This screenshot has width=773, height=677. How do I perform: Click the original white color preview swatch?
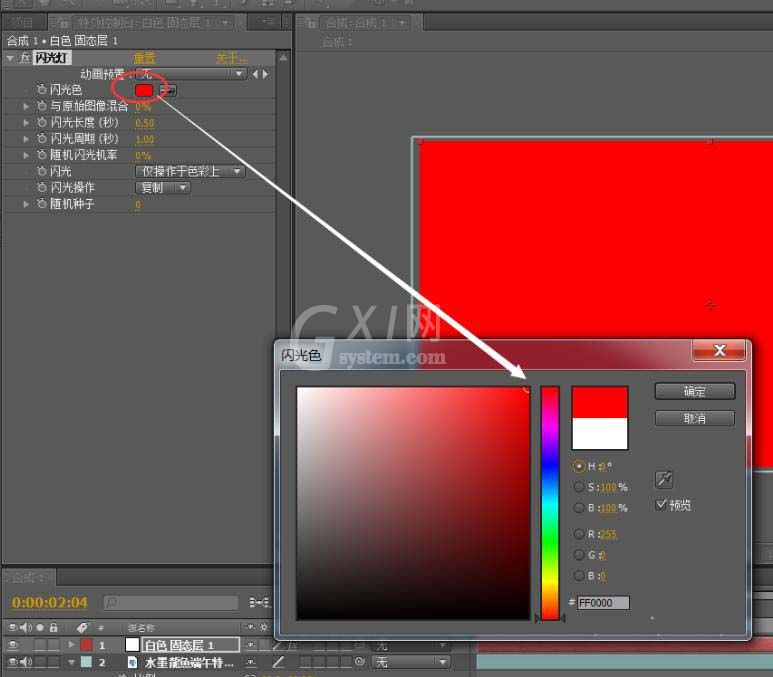tap(599, 434)
